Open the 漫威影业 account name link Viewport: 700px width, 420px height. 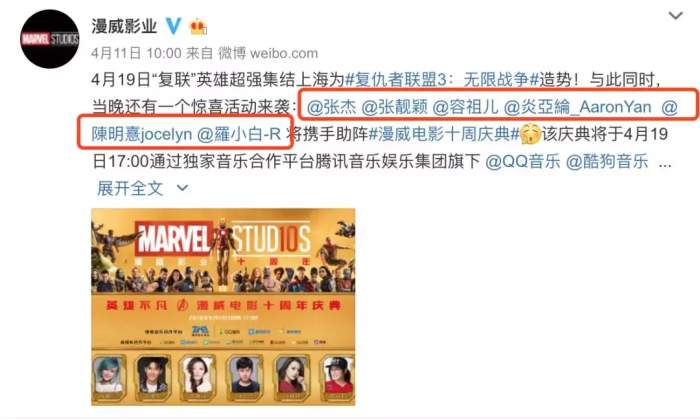[x=124, y=26]
